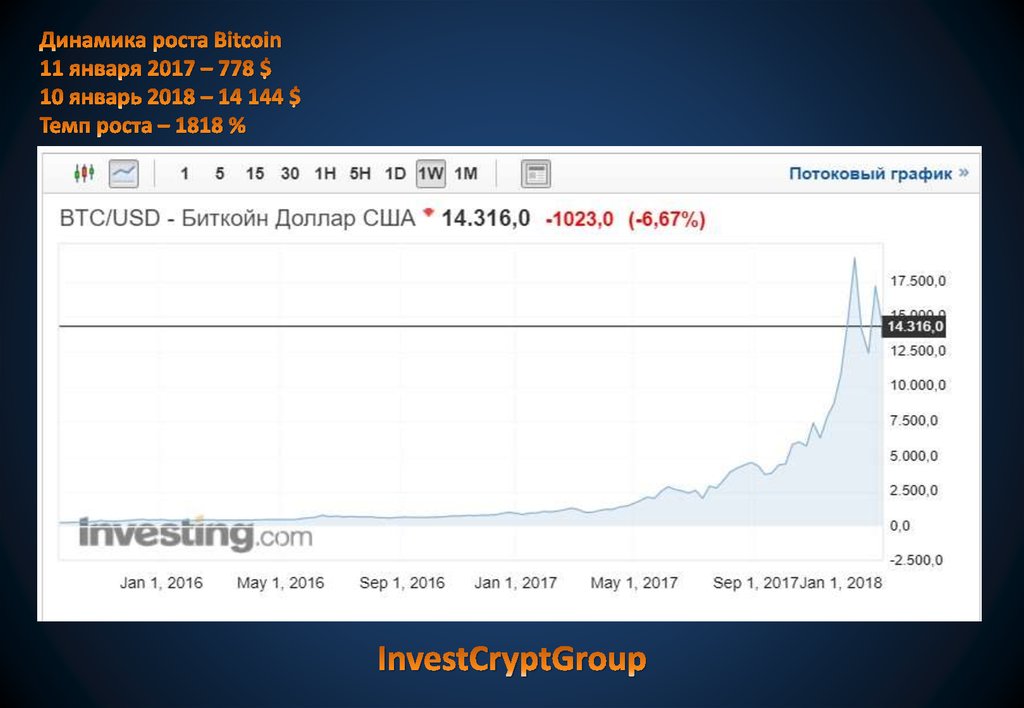
Task: Click the red down arrow price indicator
Action: tap(430, 212)
